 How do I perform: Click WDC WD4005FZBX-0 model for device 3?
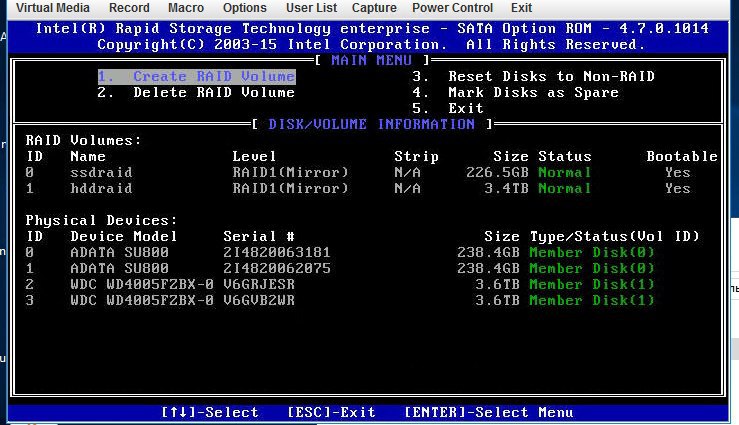[x=142, y=301]
